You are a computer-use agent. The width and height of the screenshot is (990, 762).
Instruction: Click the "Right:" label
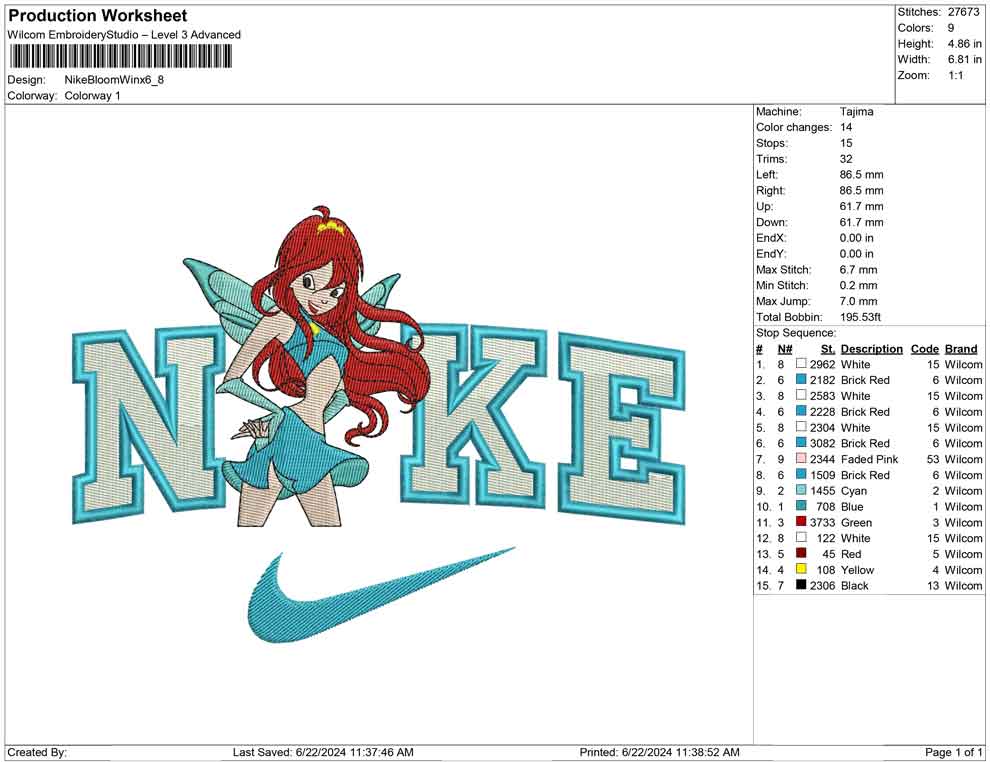pyautogui.click(x=771, y=190)
